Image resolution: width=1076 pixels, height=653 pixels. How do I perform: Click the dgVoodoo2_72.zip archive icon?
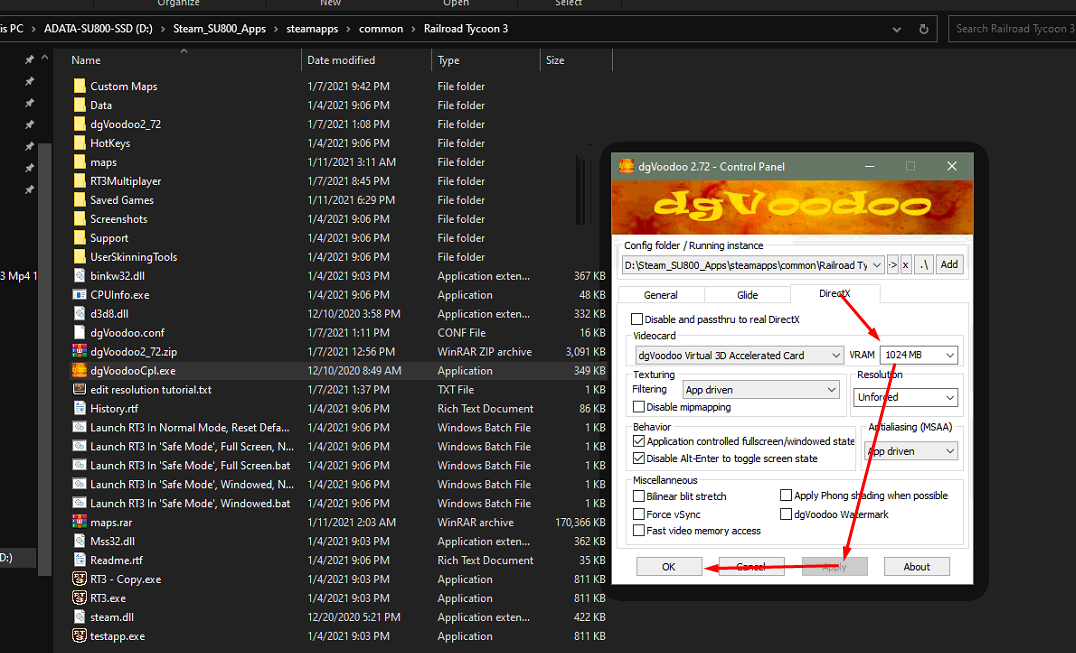80,351
